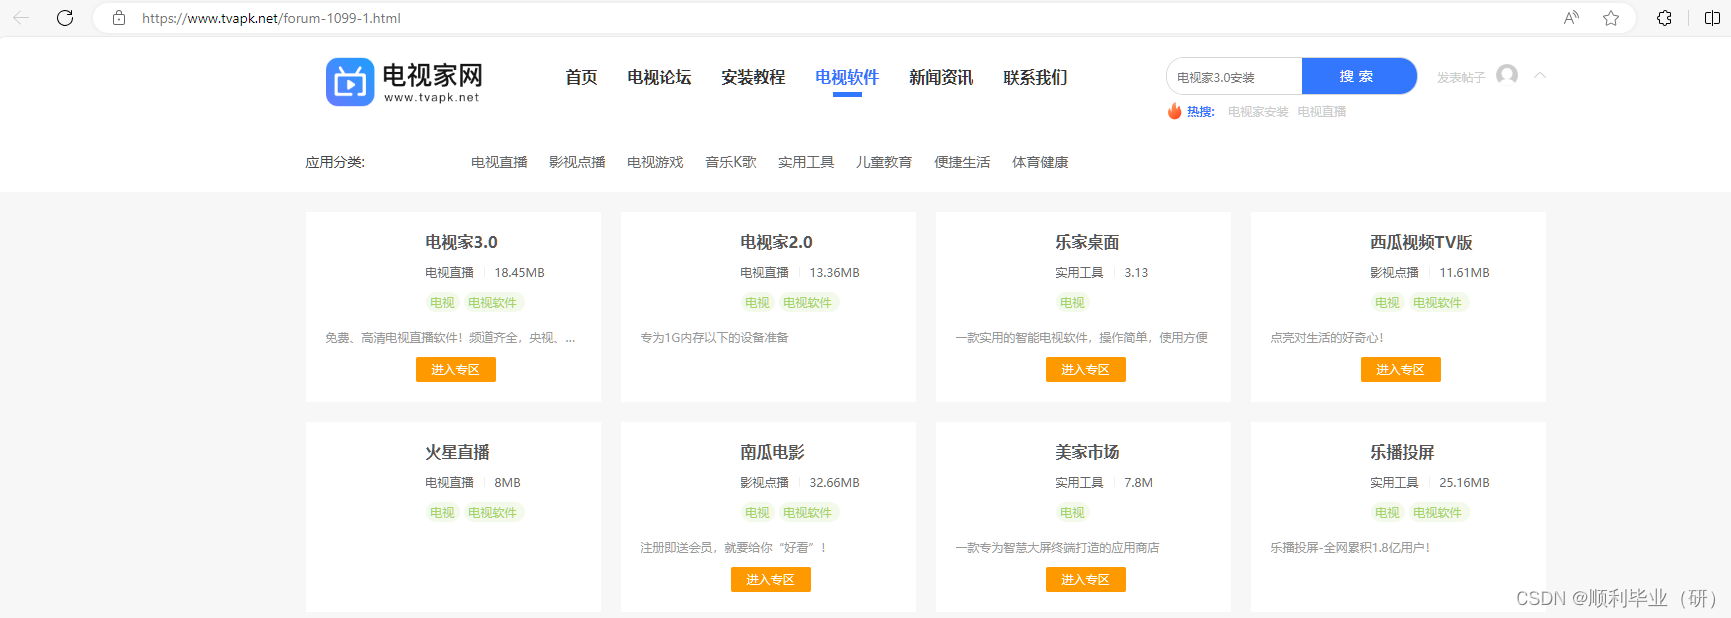Open the 联系我们 nav item
The height and width of the screenshot is (618, 1731).
coord(1035,77)
